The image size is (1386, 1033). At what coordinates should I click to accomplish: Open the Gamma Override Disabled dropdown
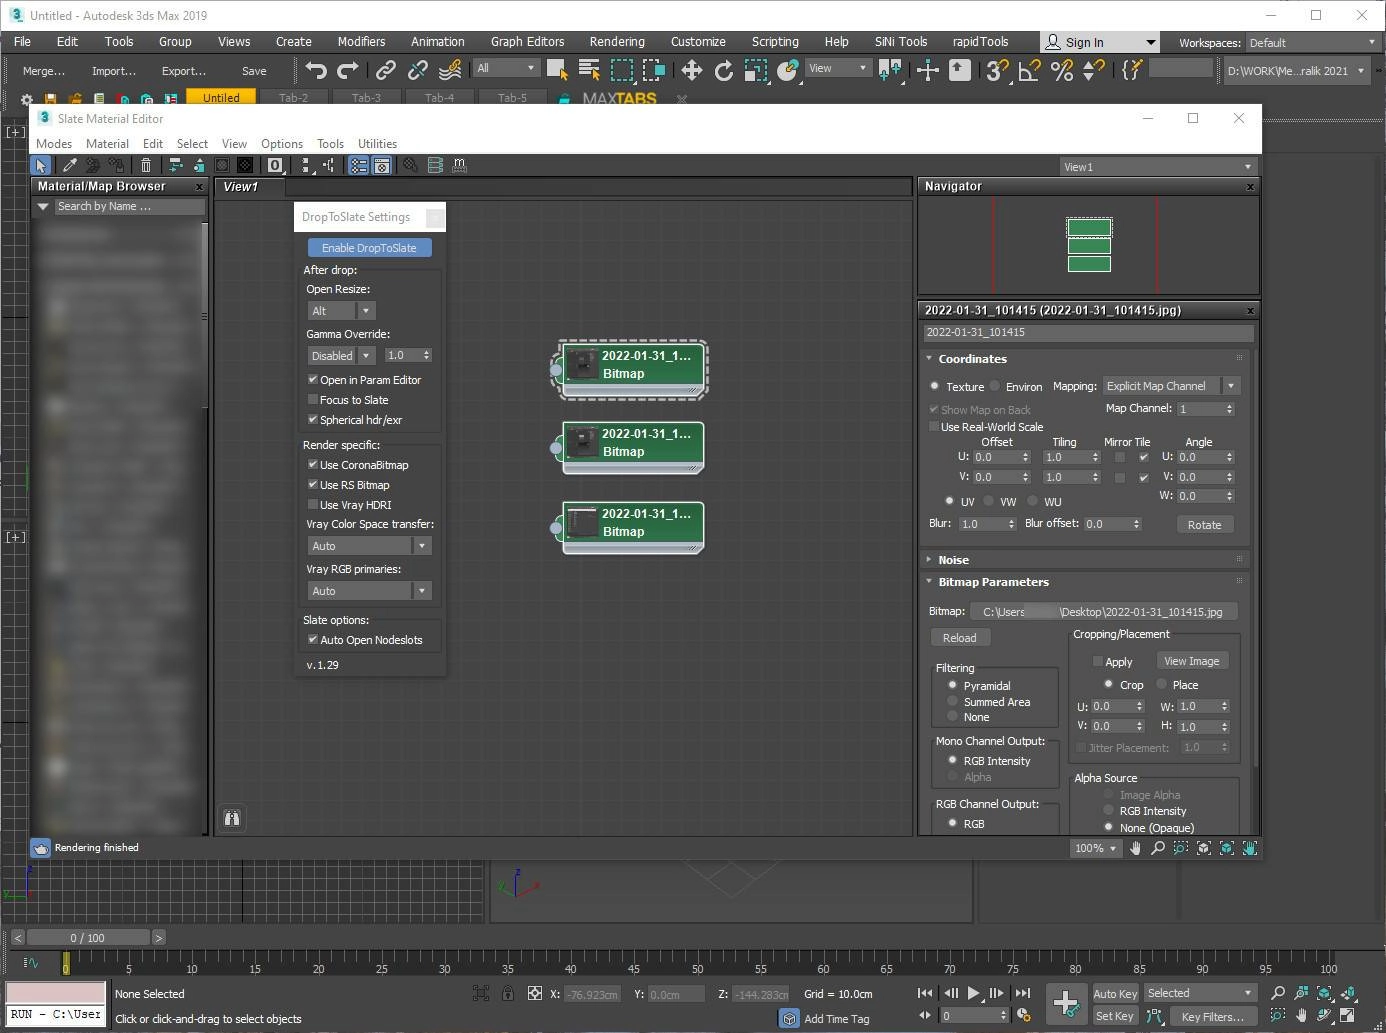tap(341, 355)
